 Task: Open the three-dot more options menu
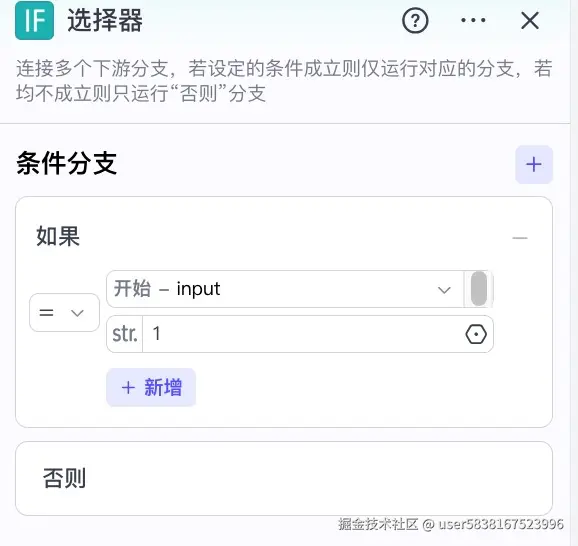tap(473, 20)
